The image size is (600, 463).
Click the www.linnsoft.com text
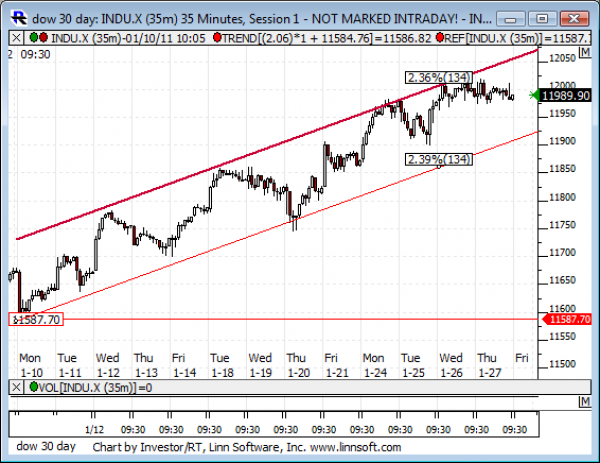(x=355, y=447)
